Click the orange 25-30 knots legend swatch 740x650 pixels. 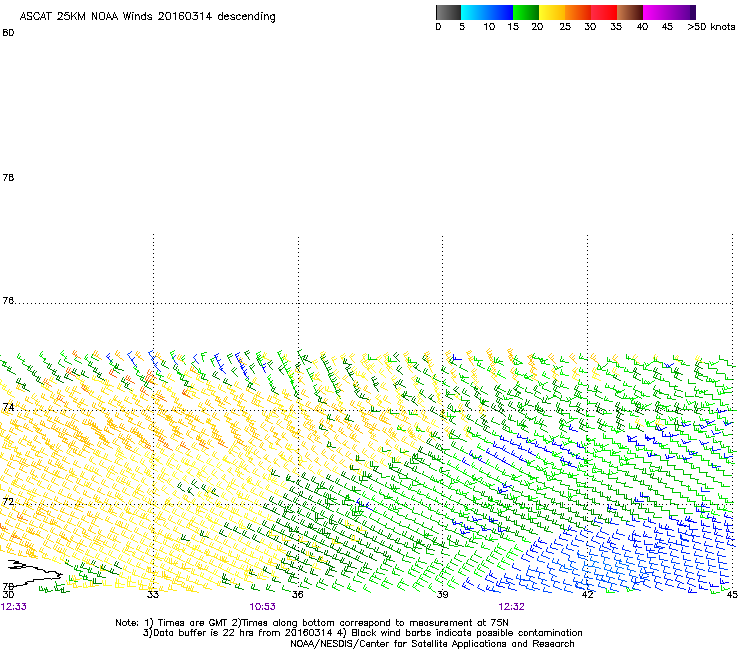[578, 12]
